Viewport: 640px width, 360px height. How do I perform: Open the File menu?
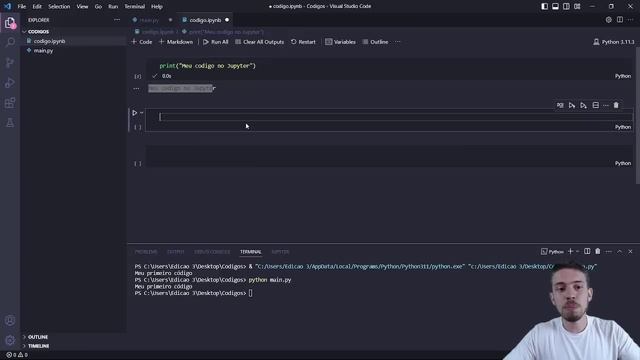point(22,7)
